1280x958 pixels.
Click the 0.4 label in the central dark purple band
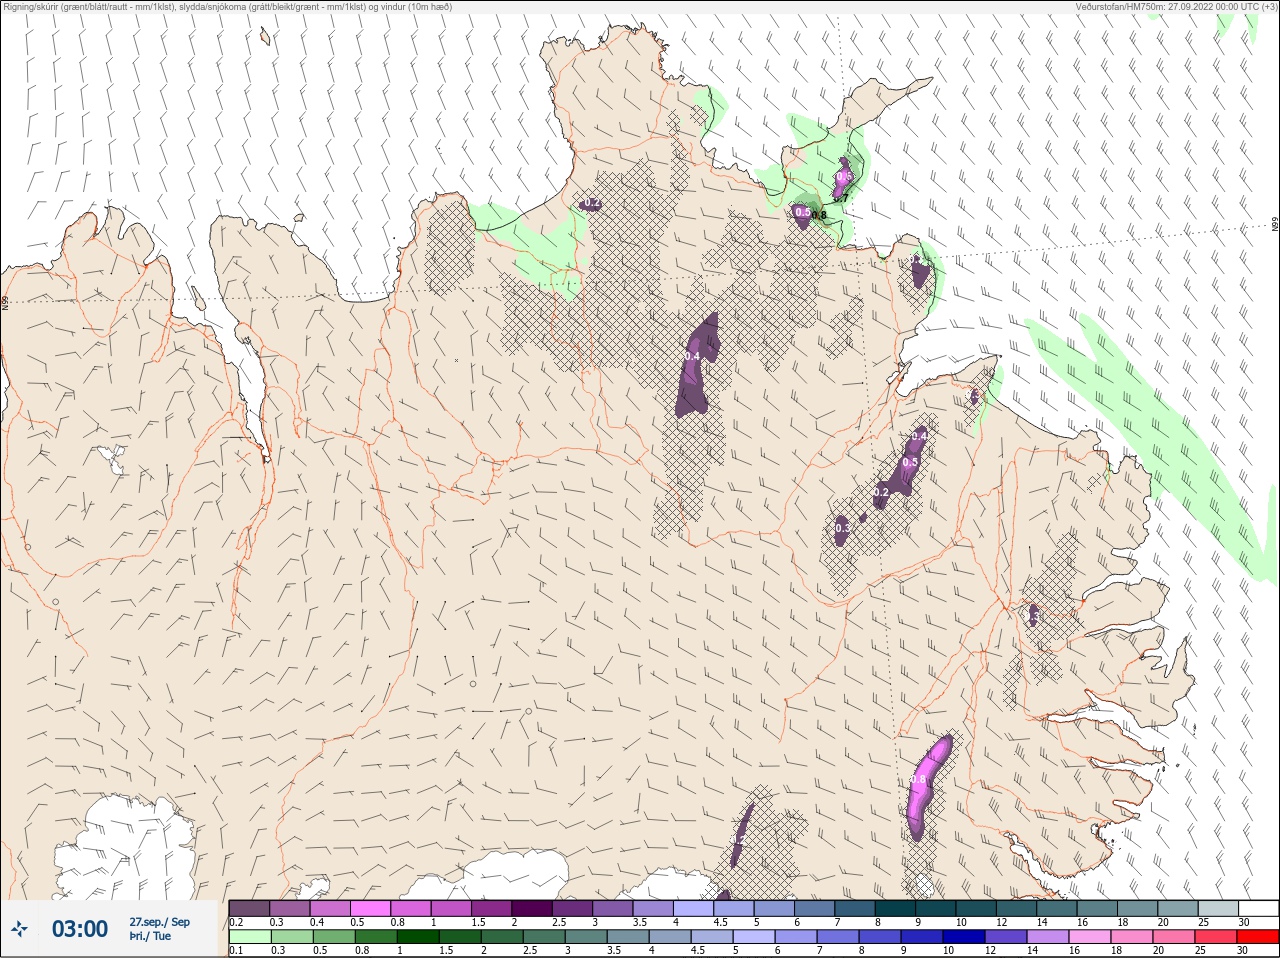(692, 356)
